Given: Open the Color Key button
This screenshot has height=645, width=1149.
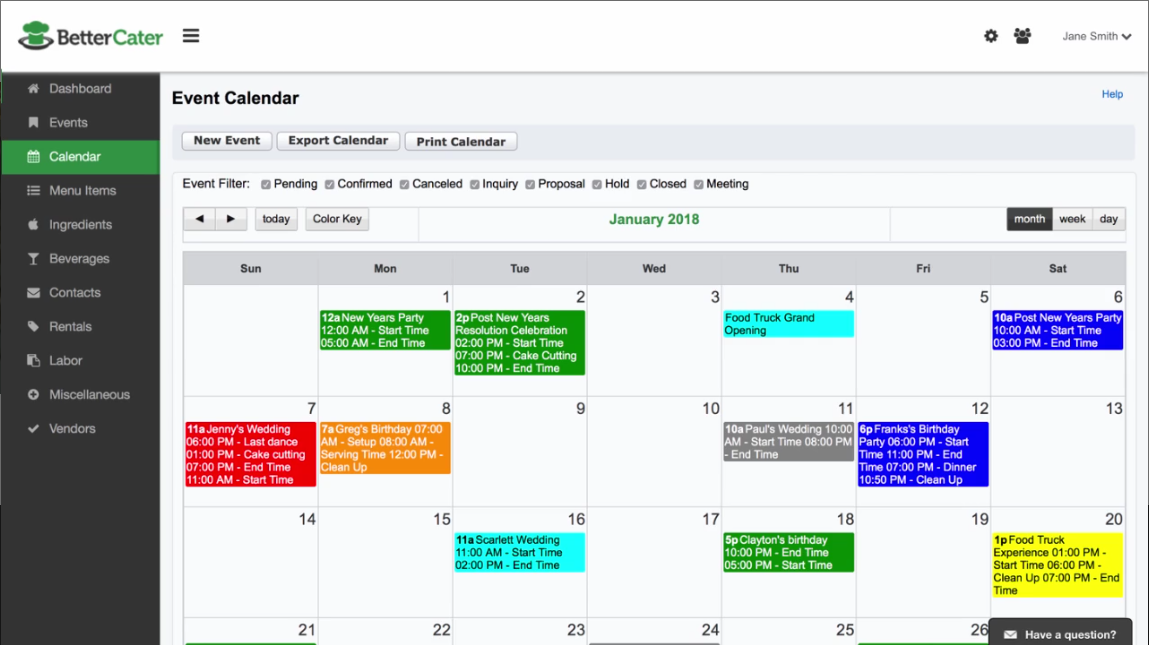Looking at the screenshot, I should pos(337,218).
